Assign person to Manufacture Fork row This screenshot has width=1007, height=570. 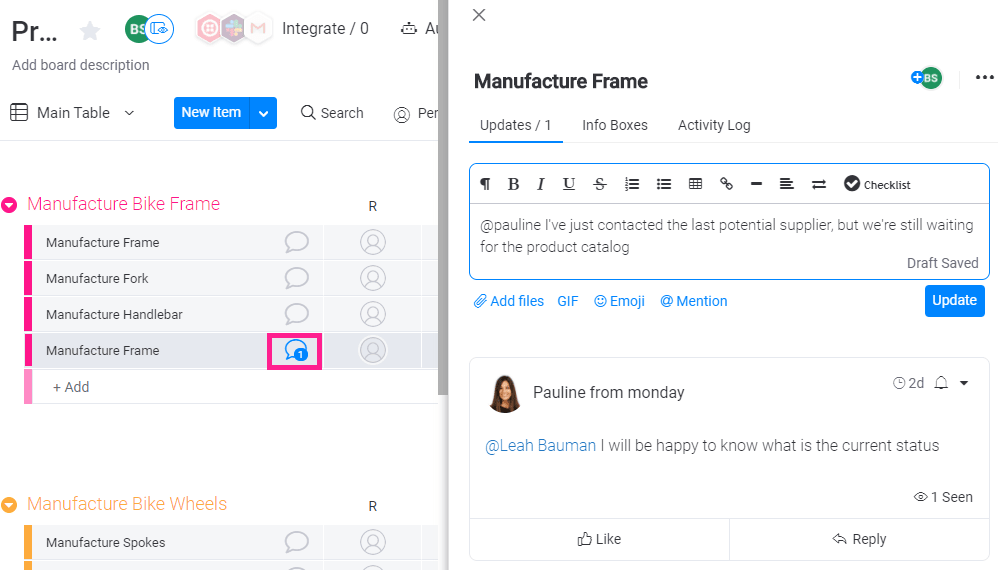372,278
